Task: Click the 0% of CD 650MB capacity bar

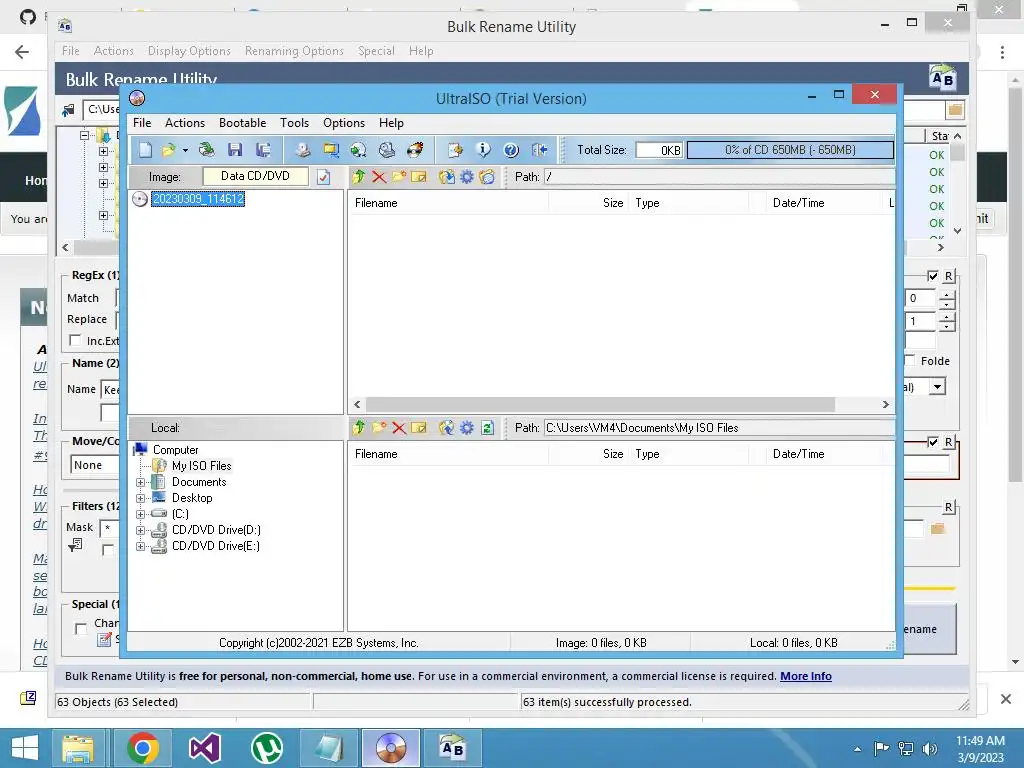Action: (790, 150)
